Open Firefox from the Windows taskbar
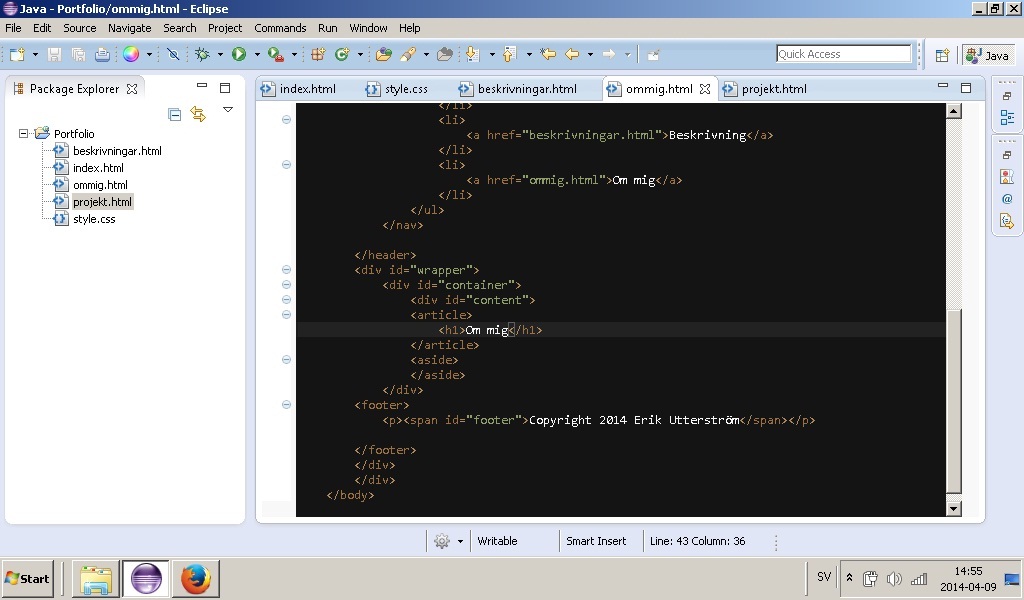 tap(196, 578)
